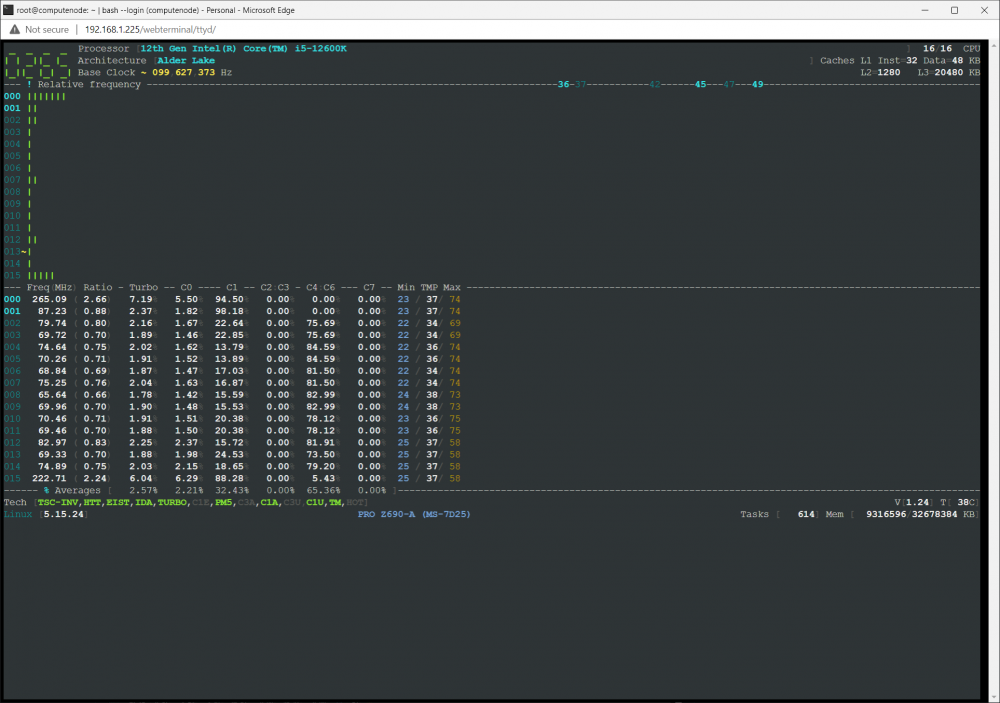Click the terminal icon in title bar
This screenshot has height=703, width=1000.
[8, 10]
